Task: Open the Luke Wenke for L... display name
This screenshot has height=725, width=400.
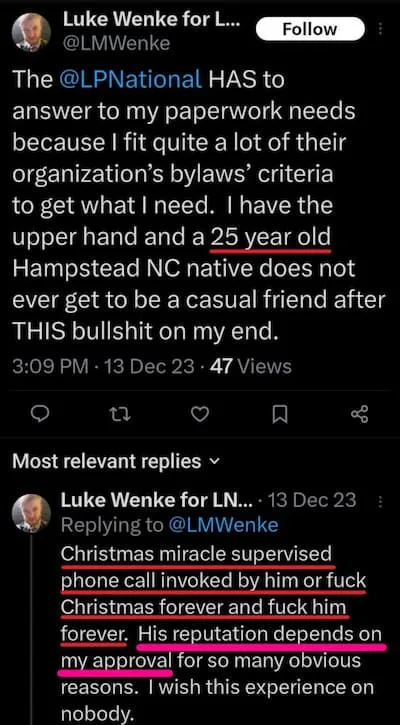Action: (x=151, y=20)
